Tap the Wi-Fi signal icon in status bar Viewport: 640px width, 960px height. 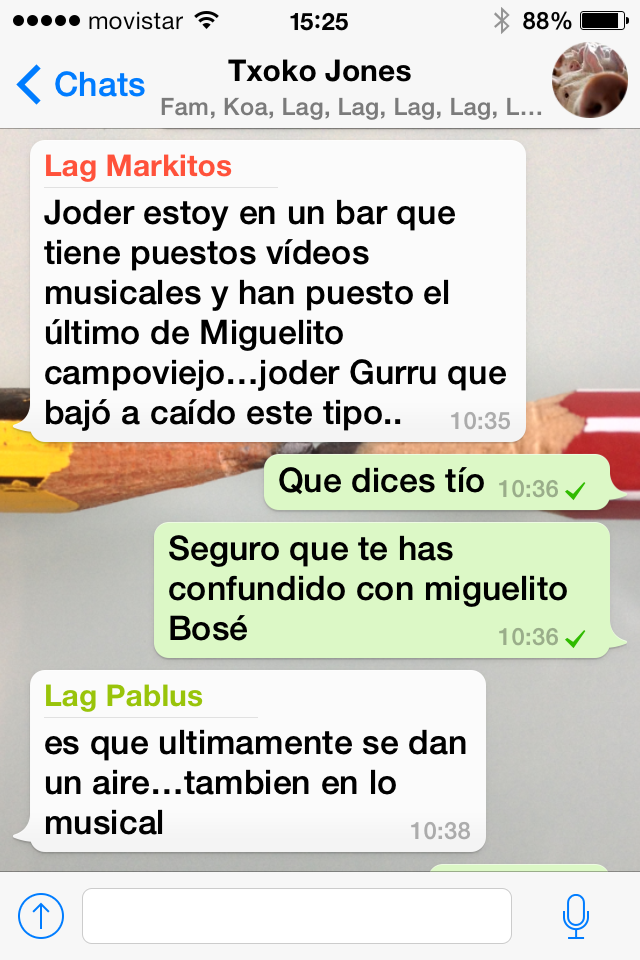[x=206, y=21]
